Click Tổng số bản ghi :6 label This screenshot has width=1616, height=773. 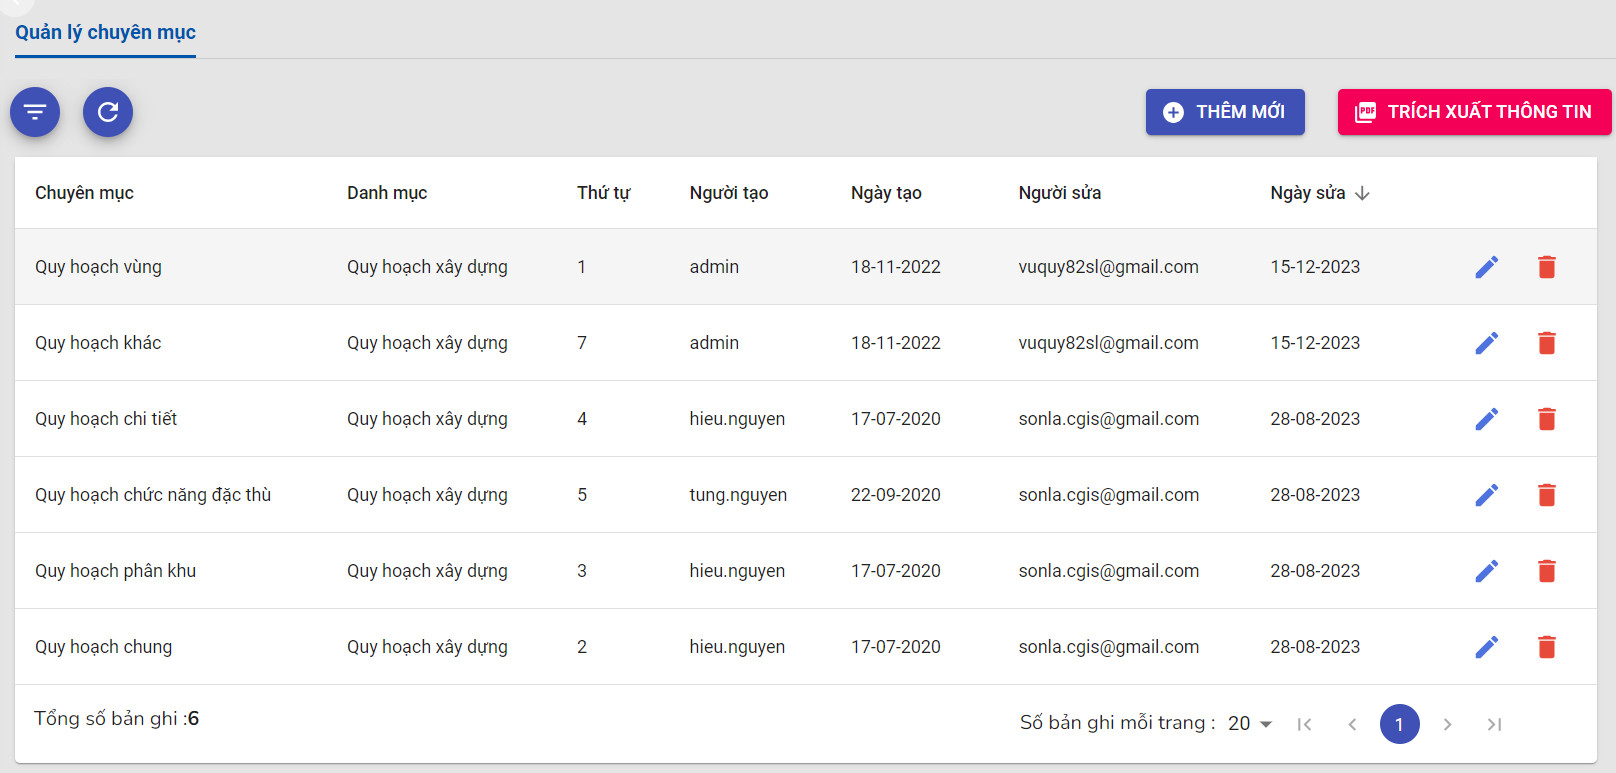[116, 718]
